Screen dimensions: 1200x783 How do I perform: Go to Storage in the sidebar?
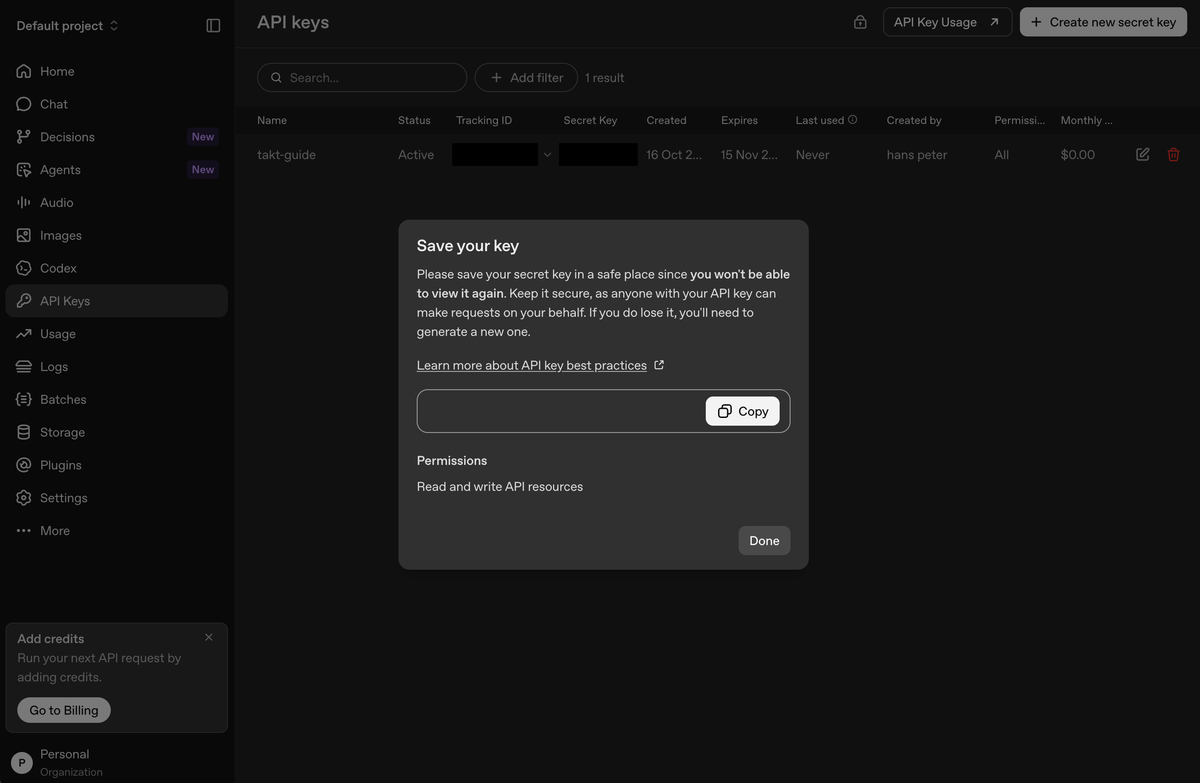117,432
